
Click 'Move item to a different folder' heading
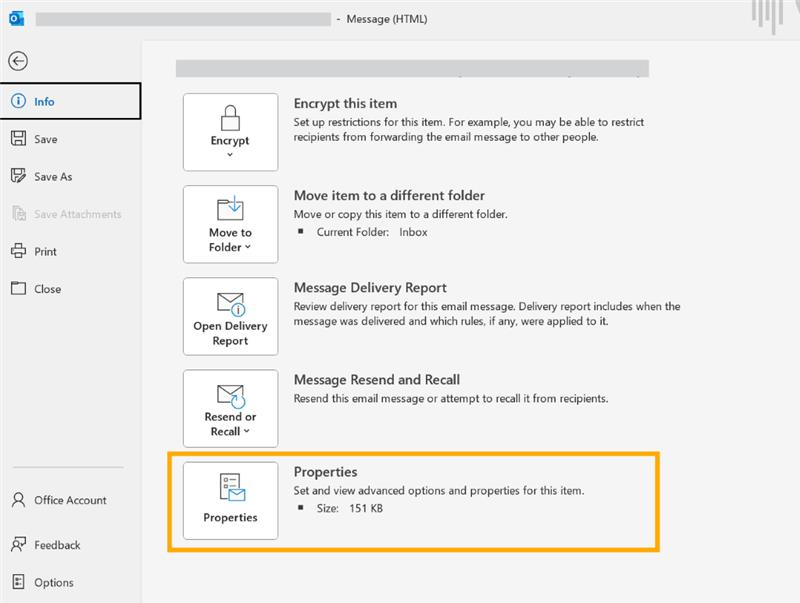(389, 195)
